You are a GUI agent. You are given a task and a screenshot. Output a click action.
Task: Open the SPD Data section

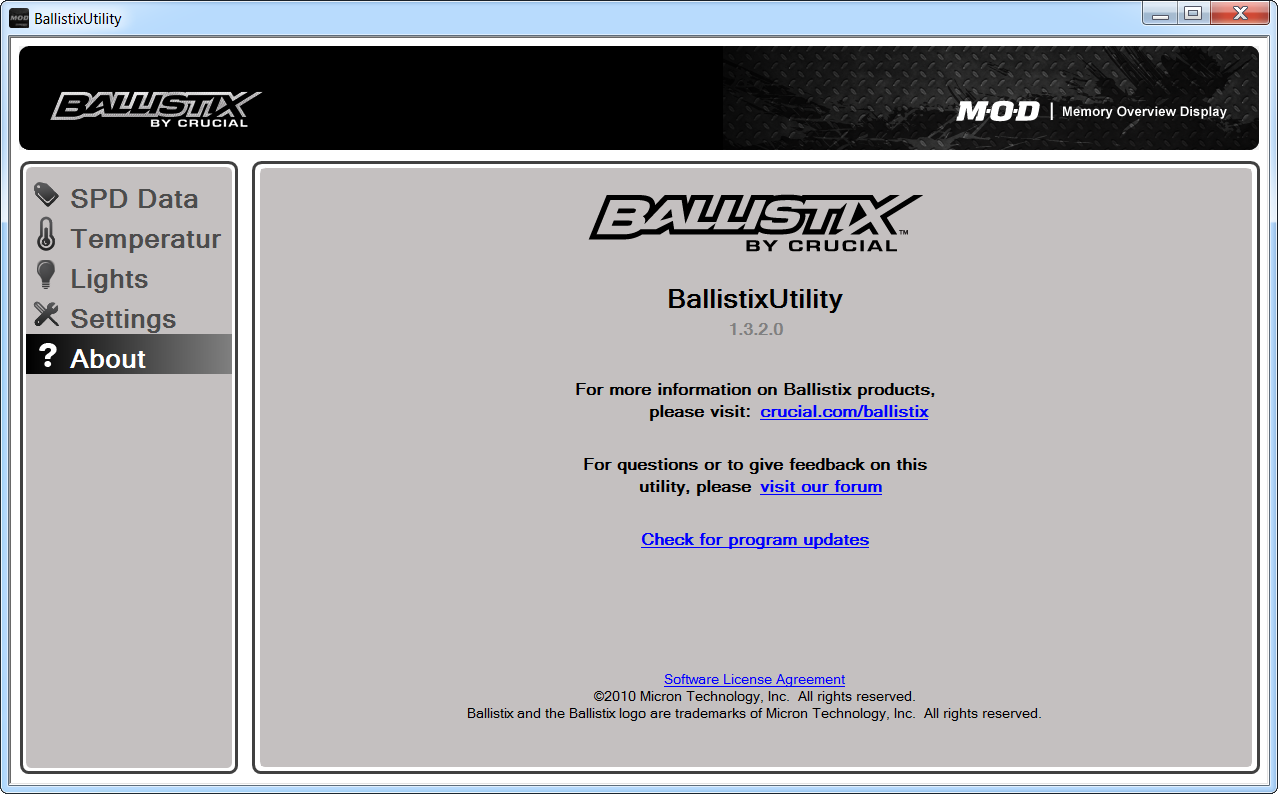(134, 199)
